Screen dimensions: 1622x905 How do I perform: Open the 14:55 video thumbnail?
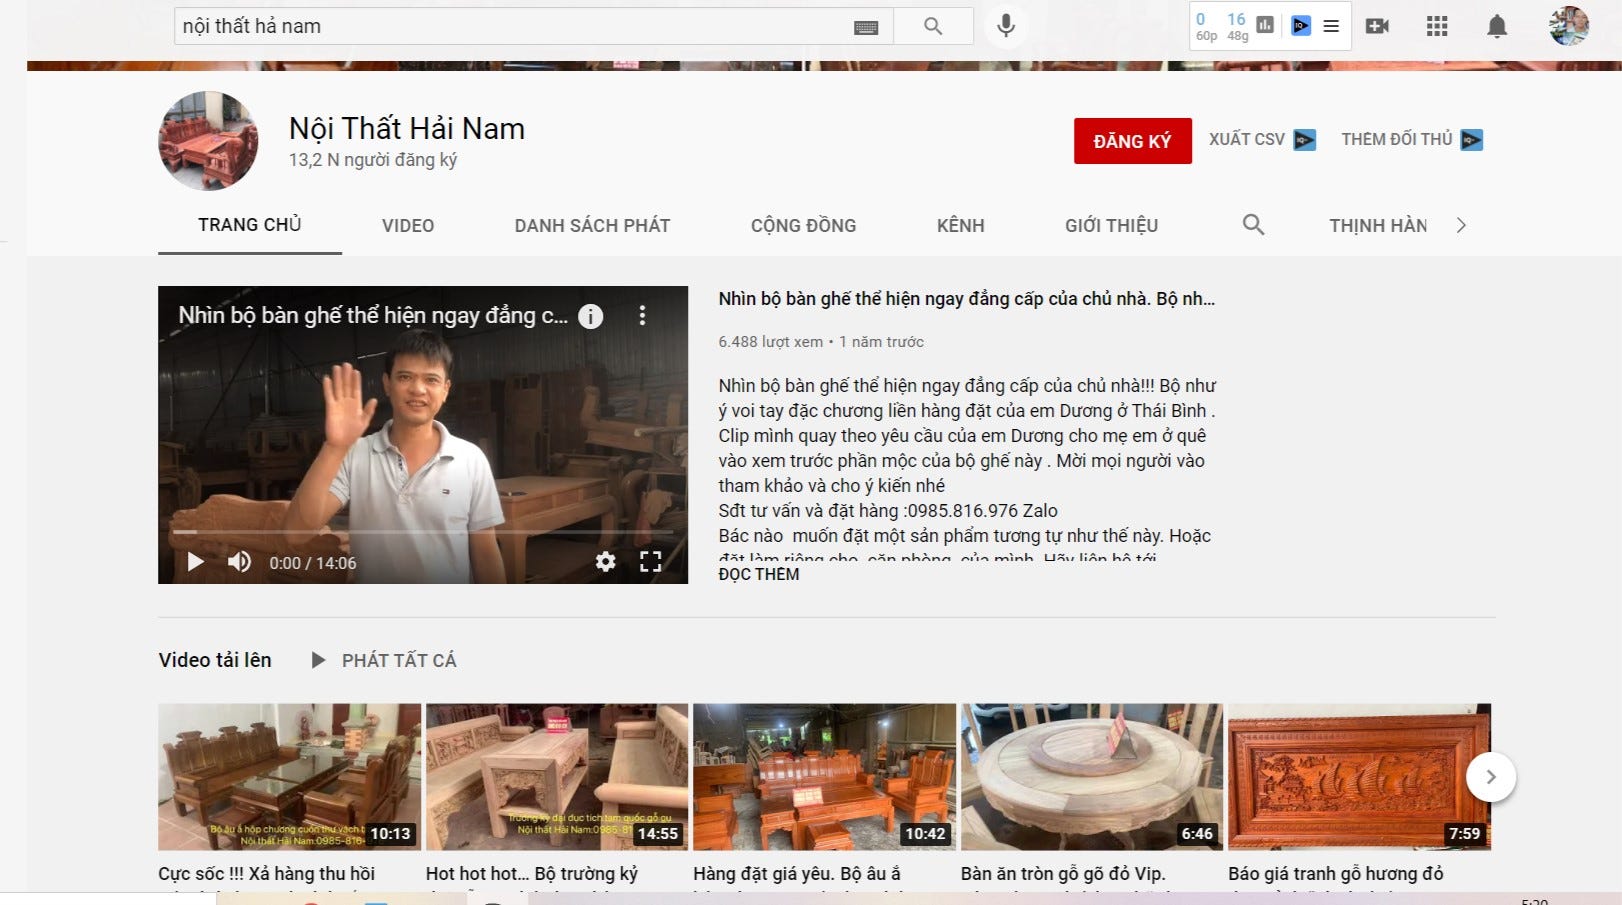click(557, 777)
